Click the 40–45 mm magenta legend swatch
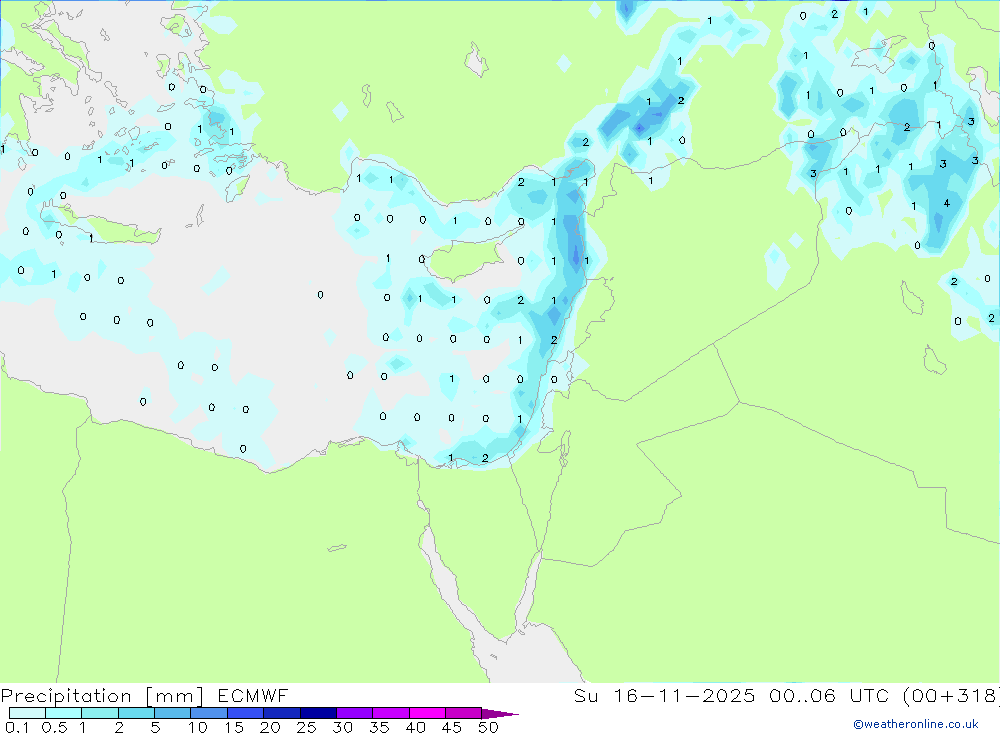1000x733 pixels. [x=427, y=713]
